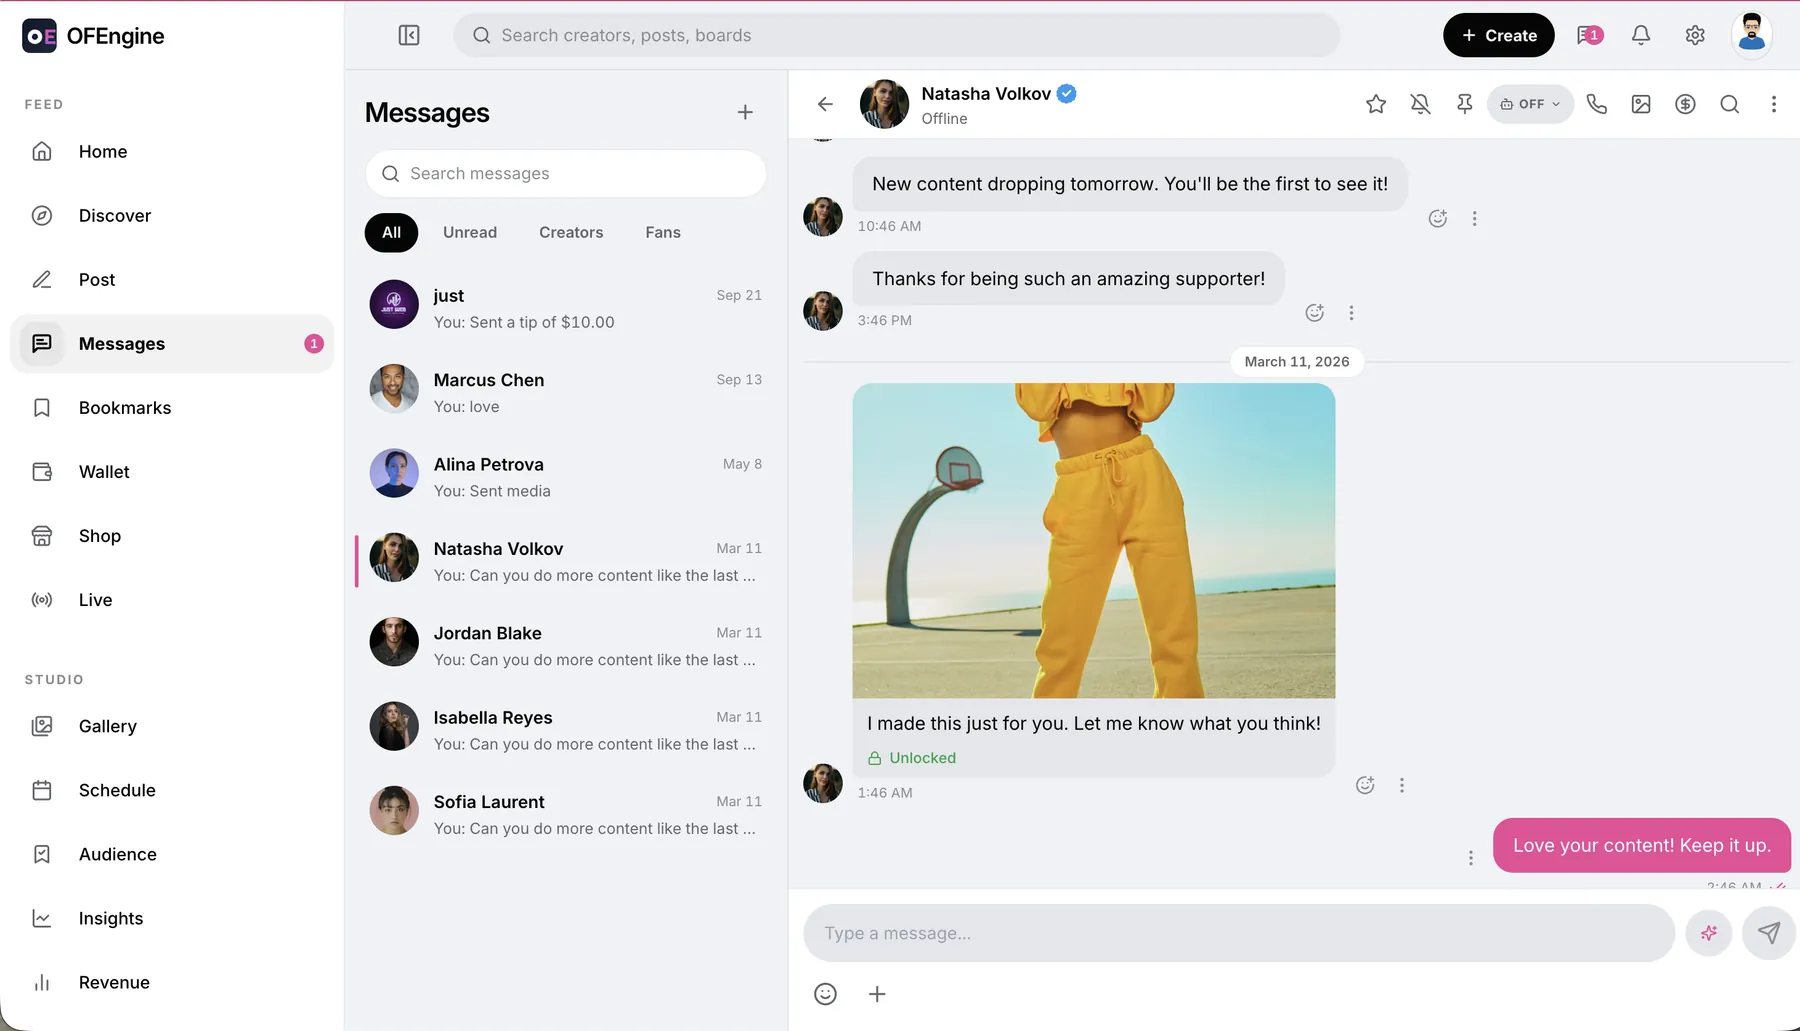The image size is (1800, 1031).
Task: Go to Wallet in the sidebar
Action: click(172, 472)
